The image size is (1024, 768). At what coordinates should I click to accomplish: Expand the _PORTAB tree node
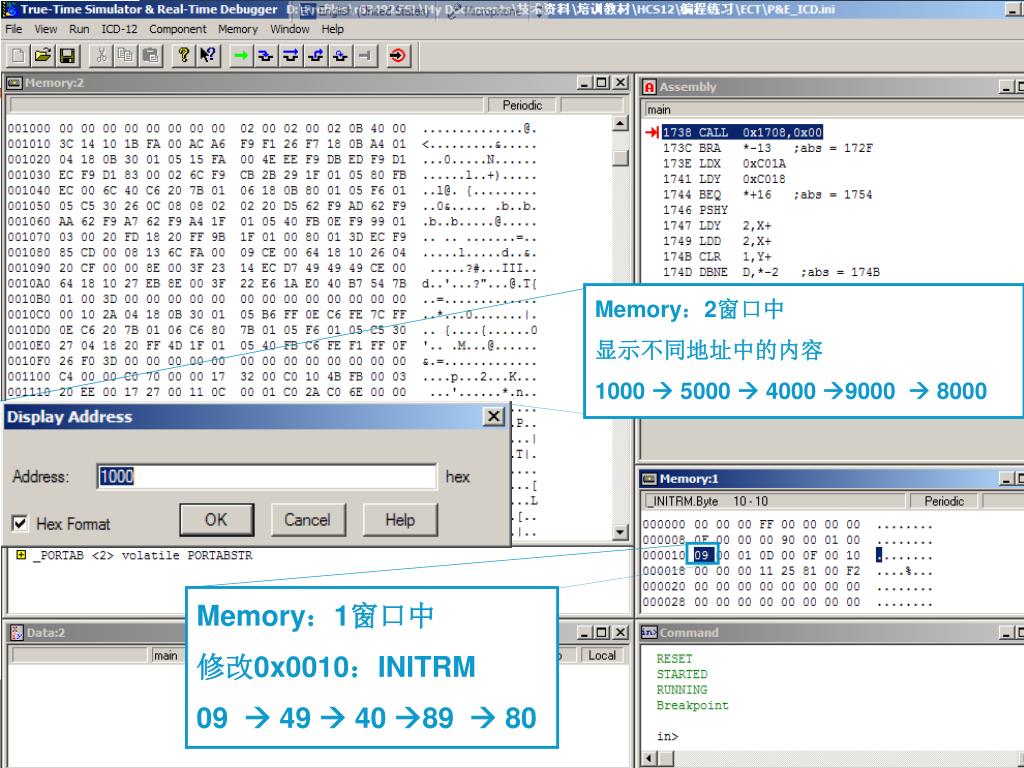click(x=21, y=555)
